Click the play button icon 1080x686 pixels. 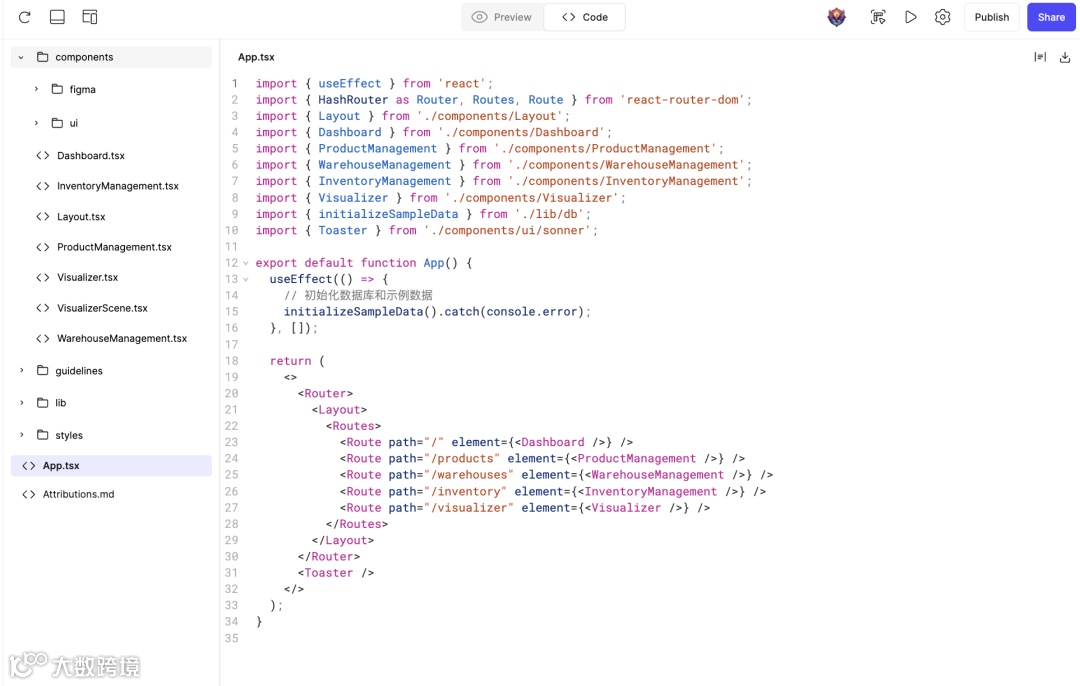coord(911,17)
